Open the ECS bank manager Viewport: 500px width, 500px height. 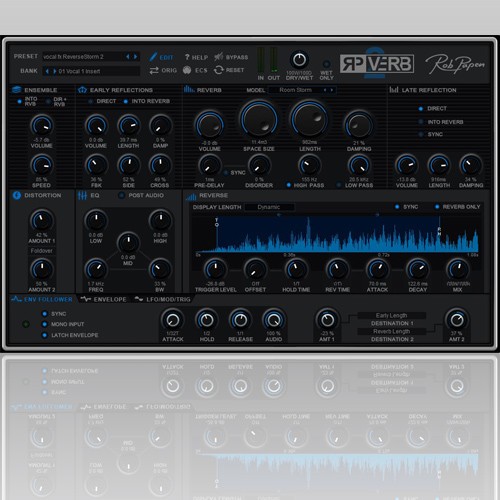tap(187, 70)
